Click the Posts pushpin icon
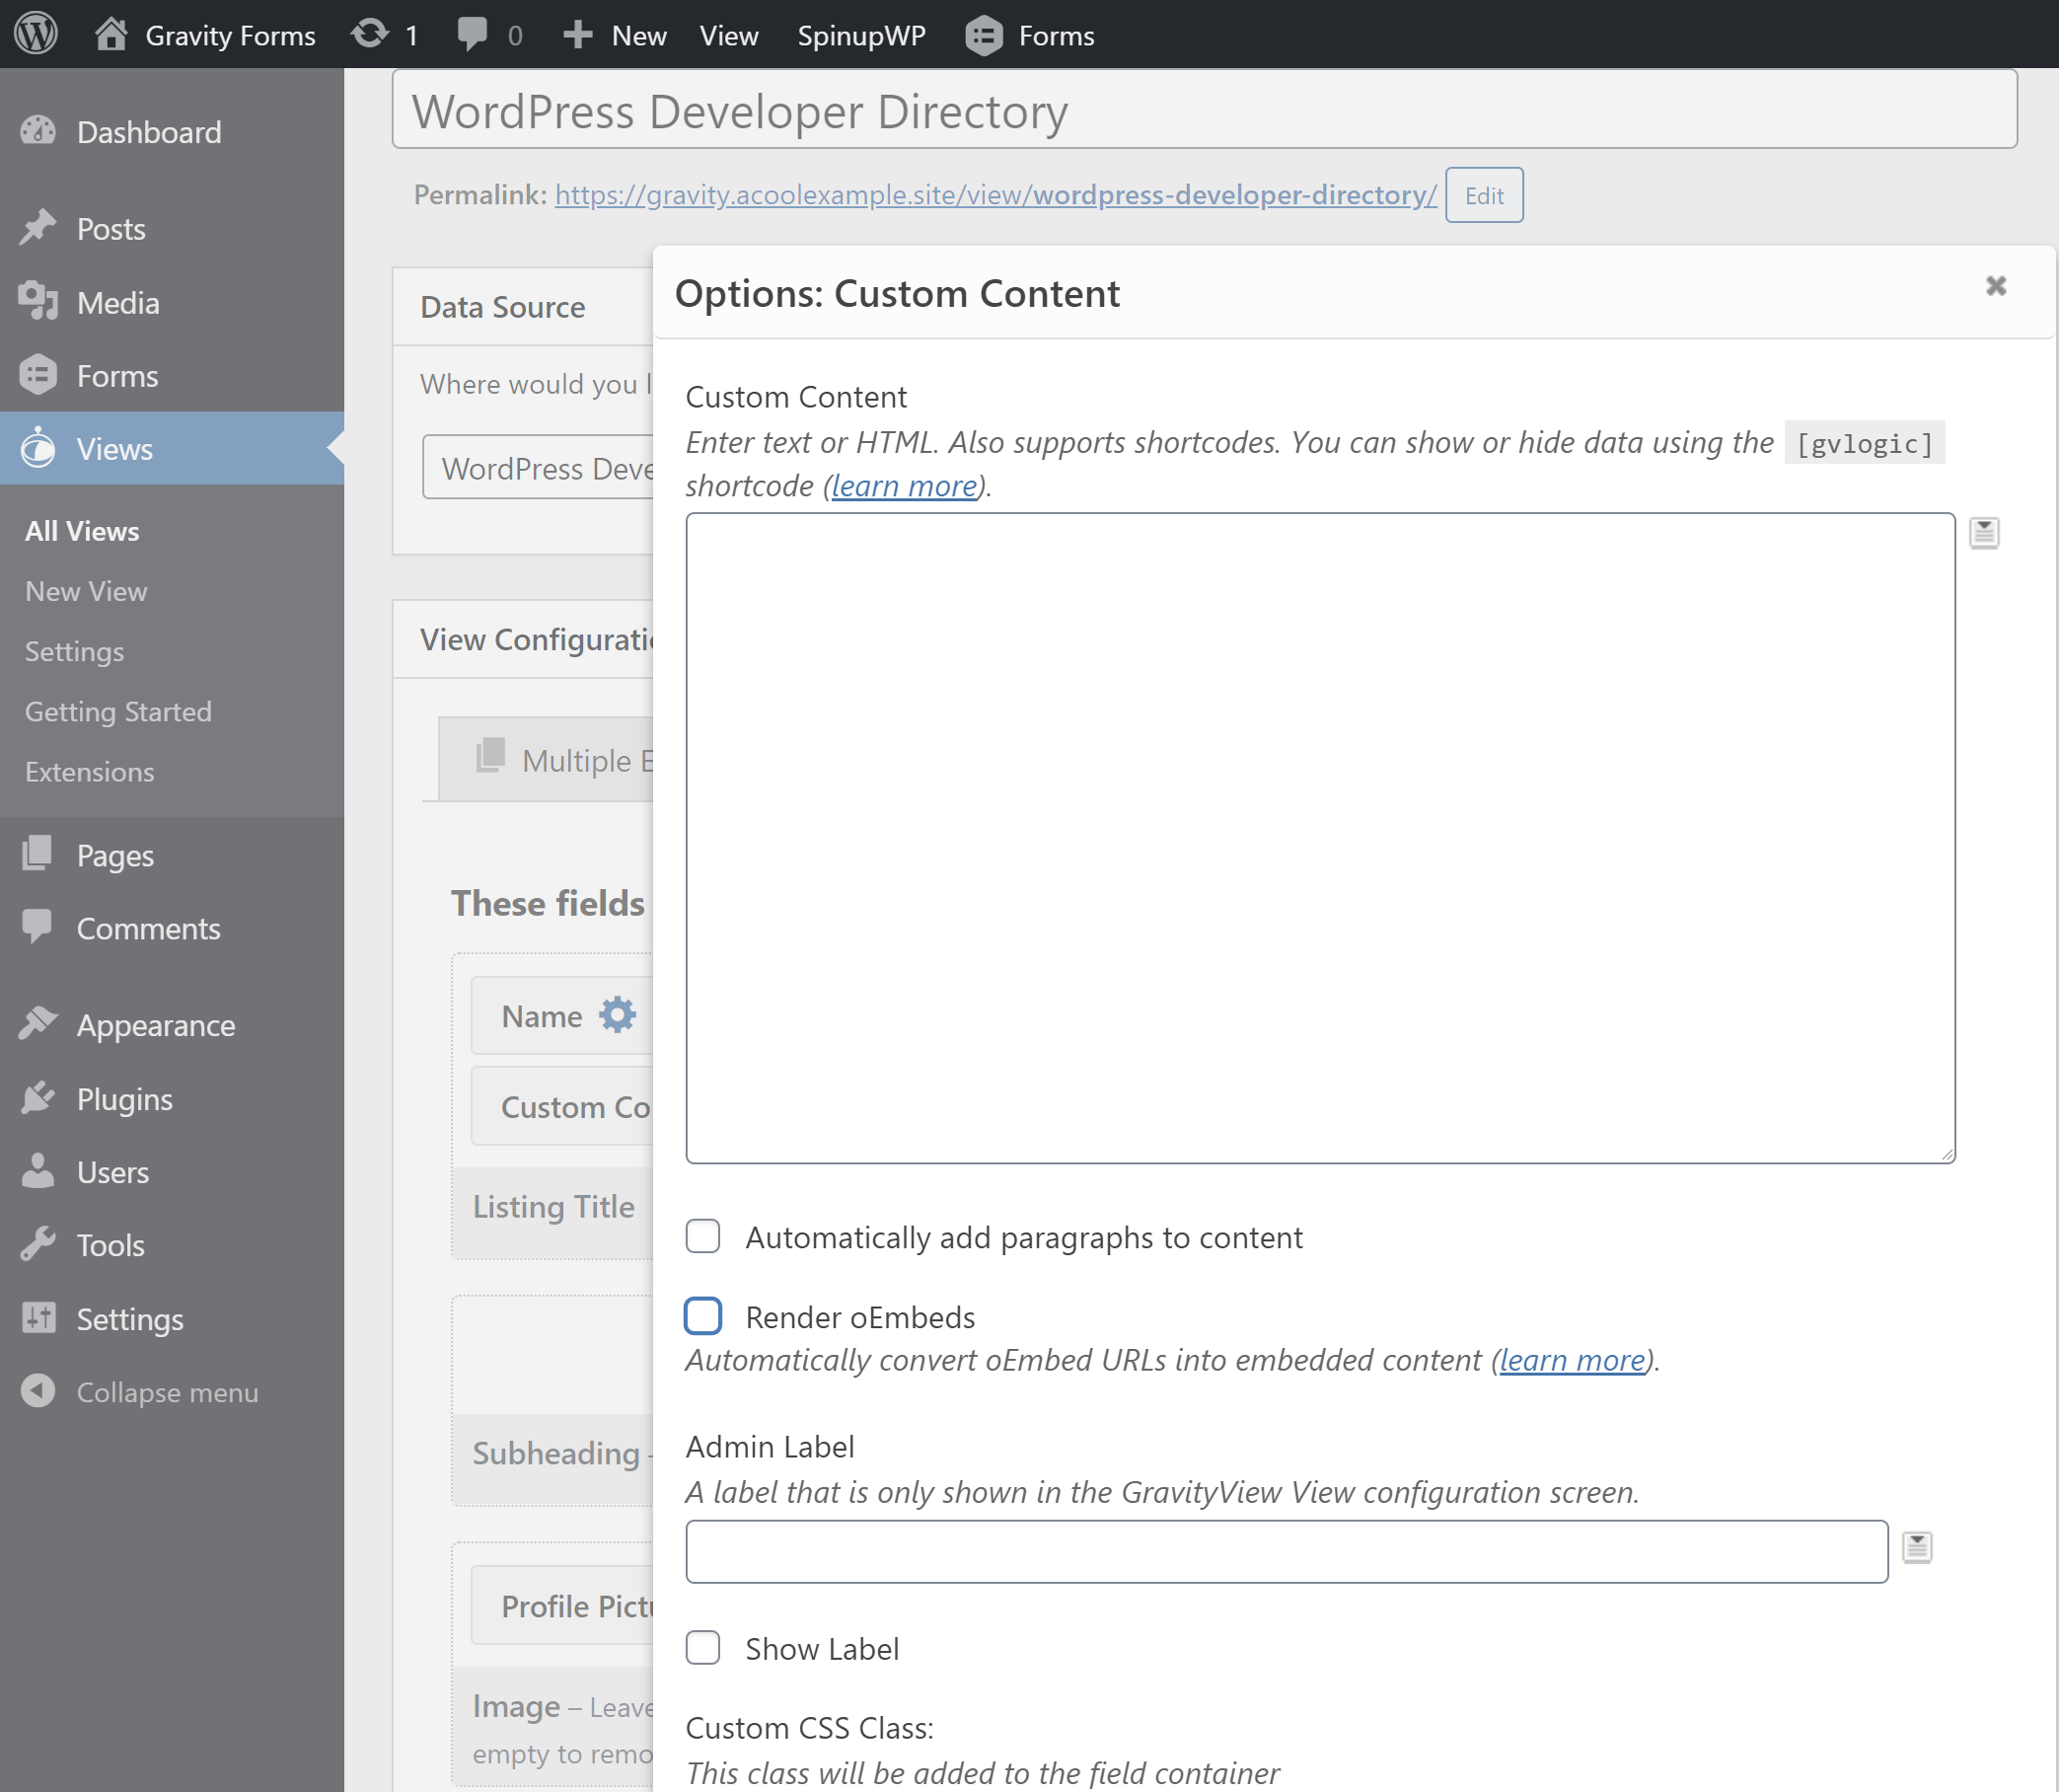The height and width of the screenshot is (1792, 2059). click(x=38, y=228)
